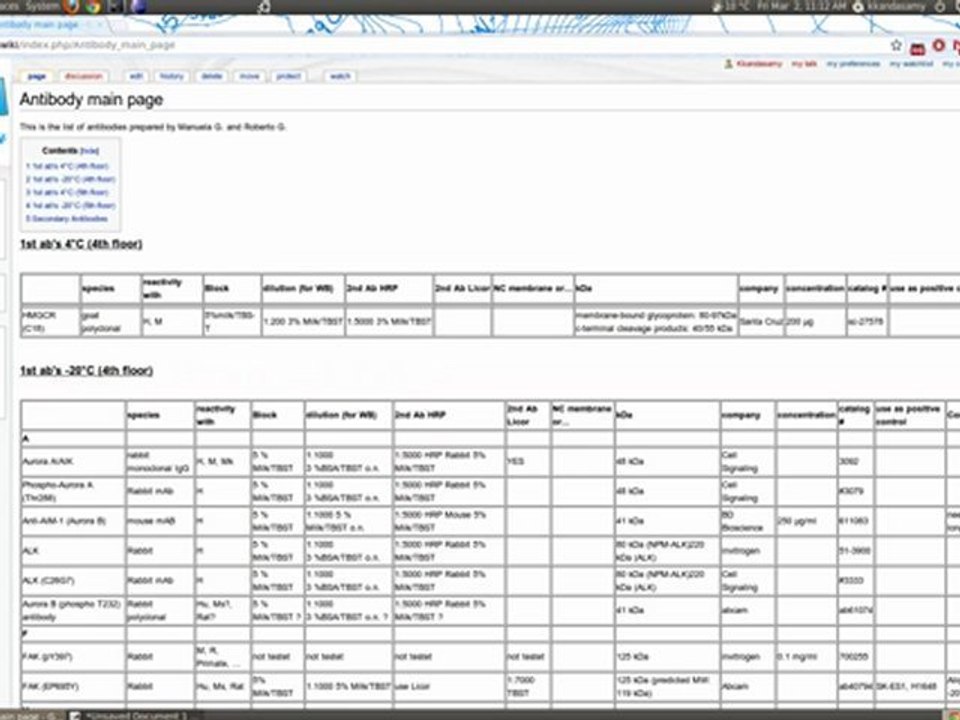Click the HMGCR (C18) table cell
This screenshot has width=960, height=720.
point(50,322)
